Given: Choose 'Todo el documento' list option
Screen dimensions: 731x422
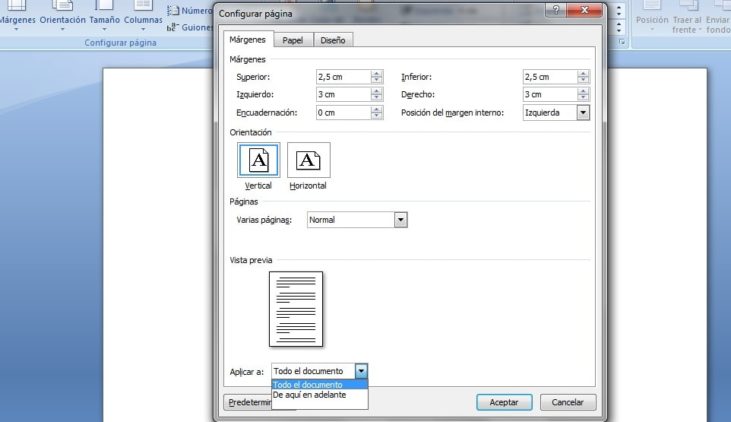Looking at the screenshot, I should coord(319,384).
